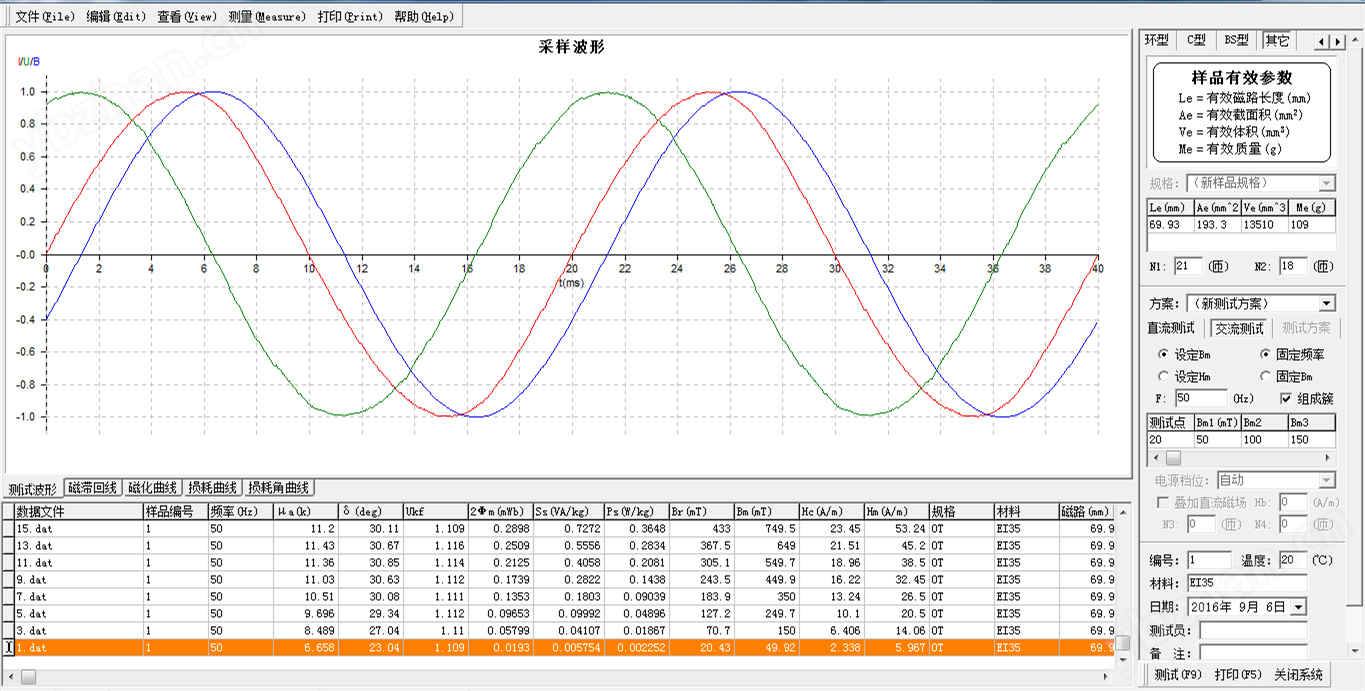Viewport: 1365px width, 691px height.
Task: Open the 日期 date picker dropdown
Action: pos(1298,607)
